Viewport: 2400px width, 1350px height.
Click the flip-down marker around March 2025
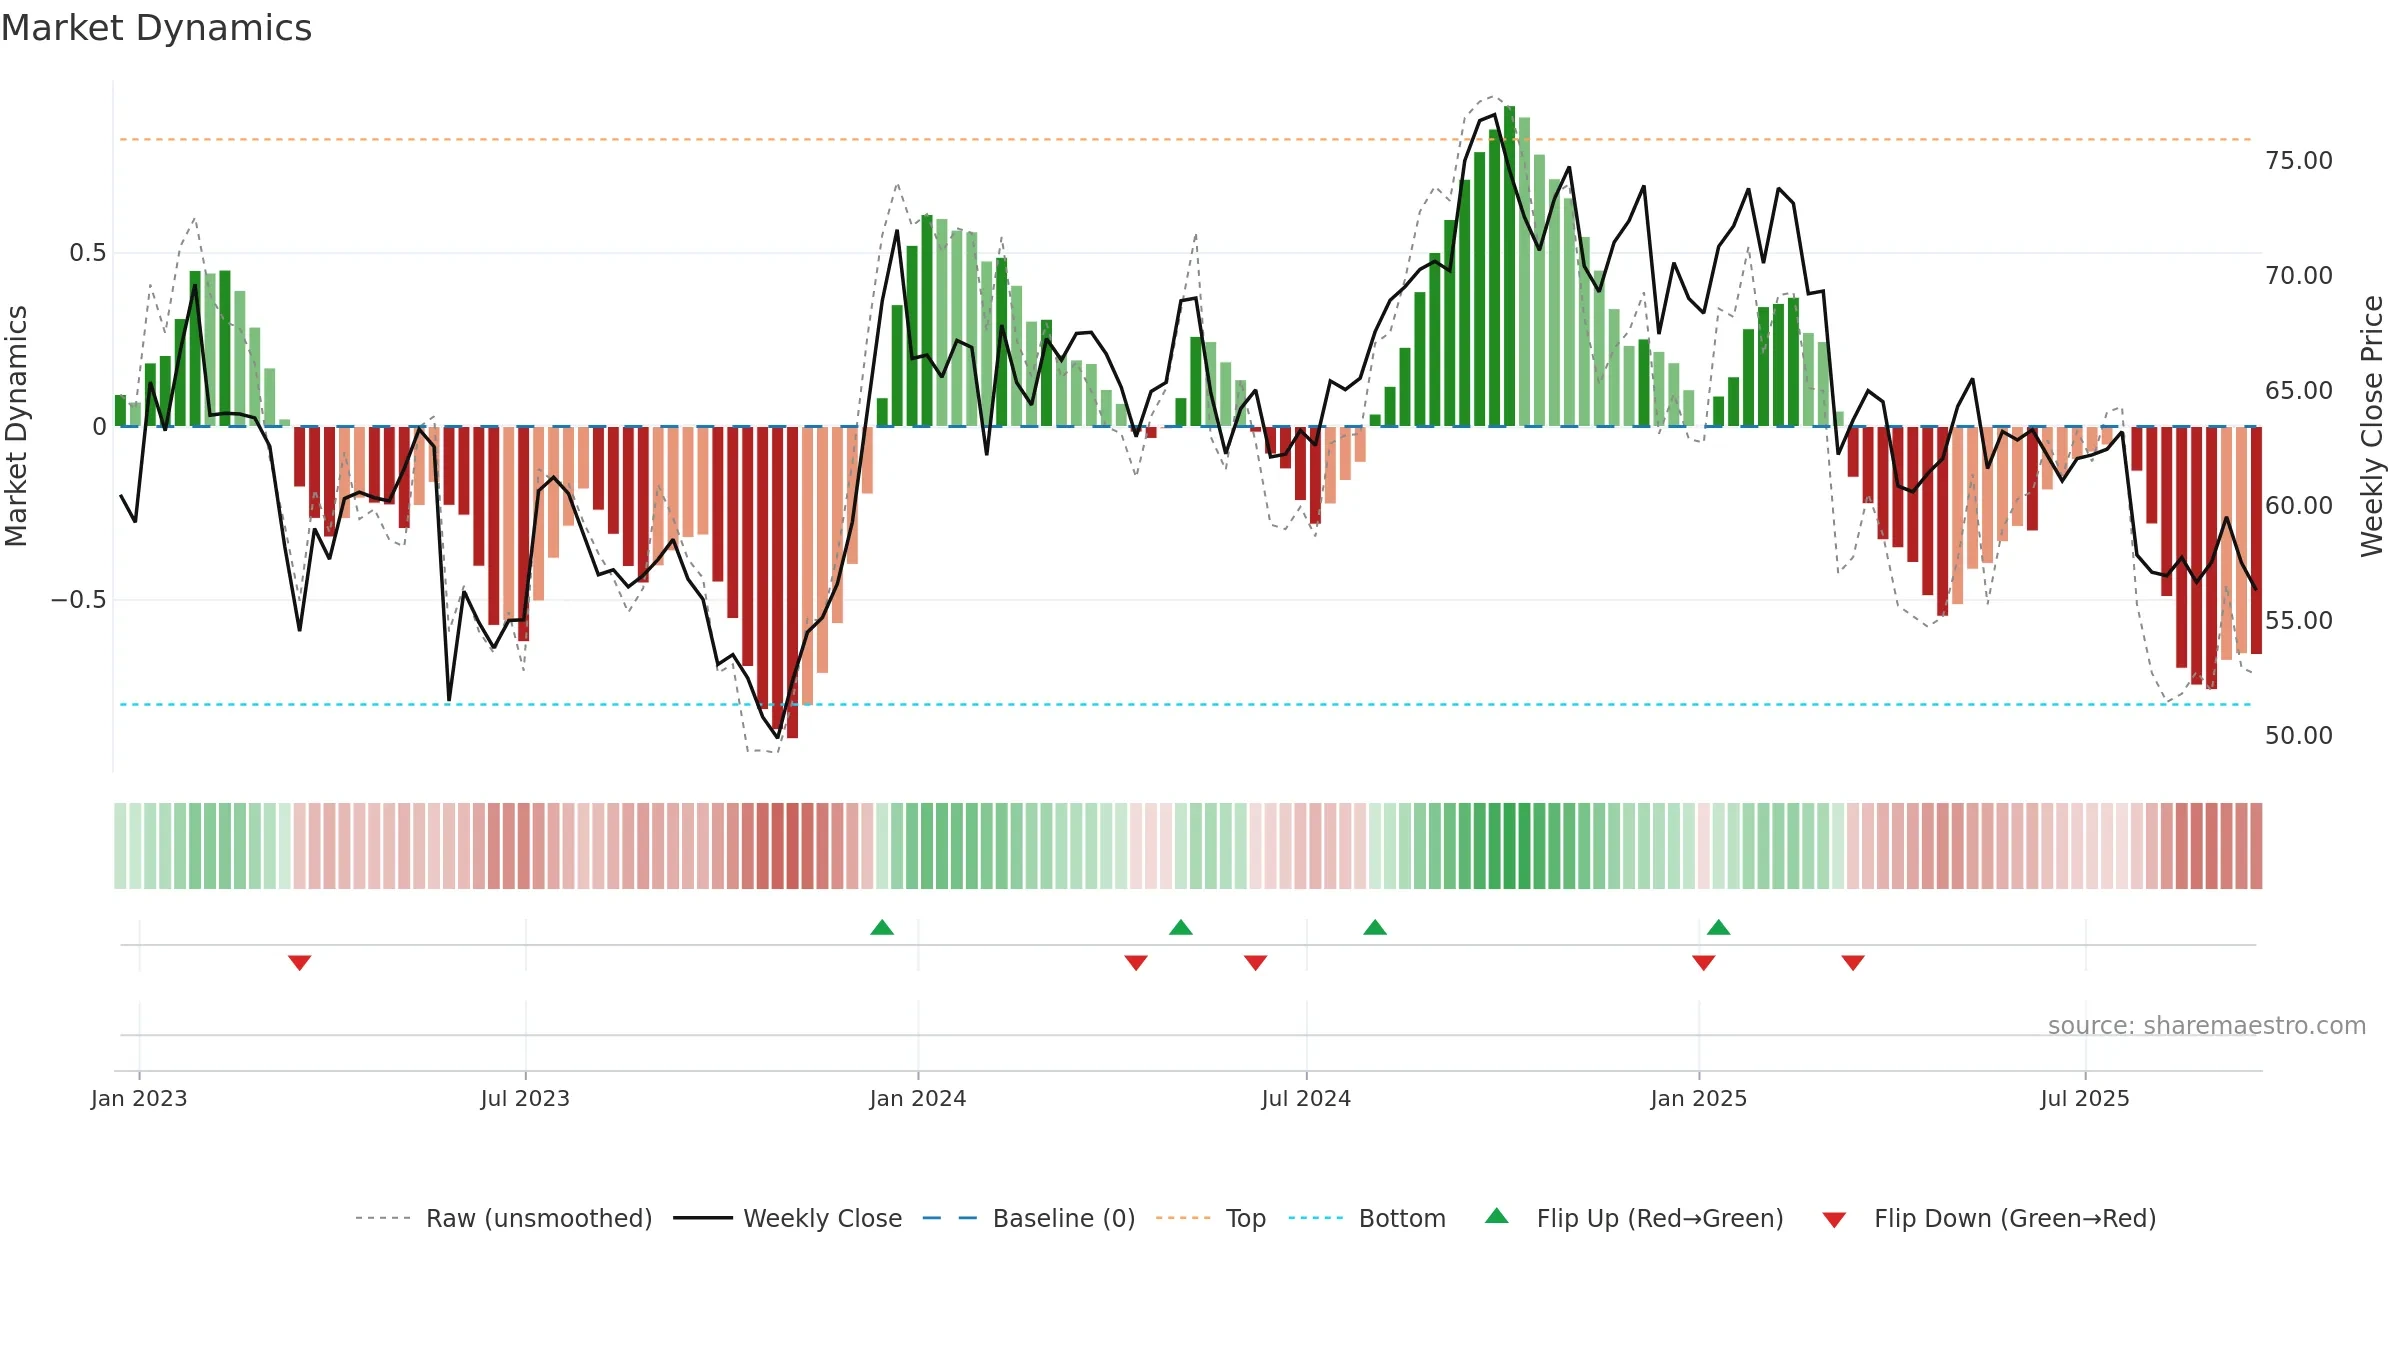[1853, 962]
